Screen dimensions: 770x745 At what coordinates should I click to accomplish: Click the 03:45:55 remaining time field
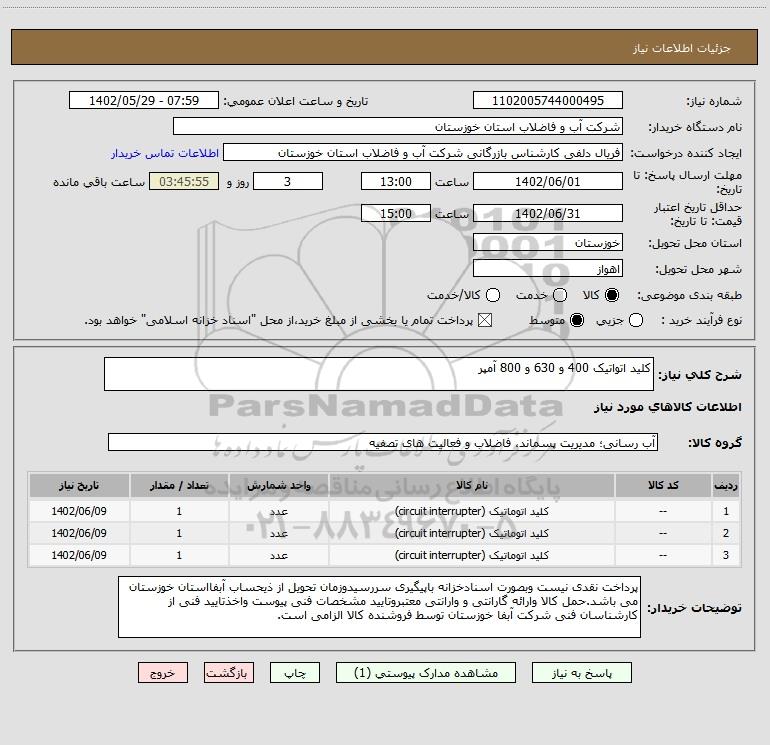184,182
